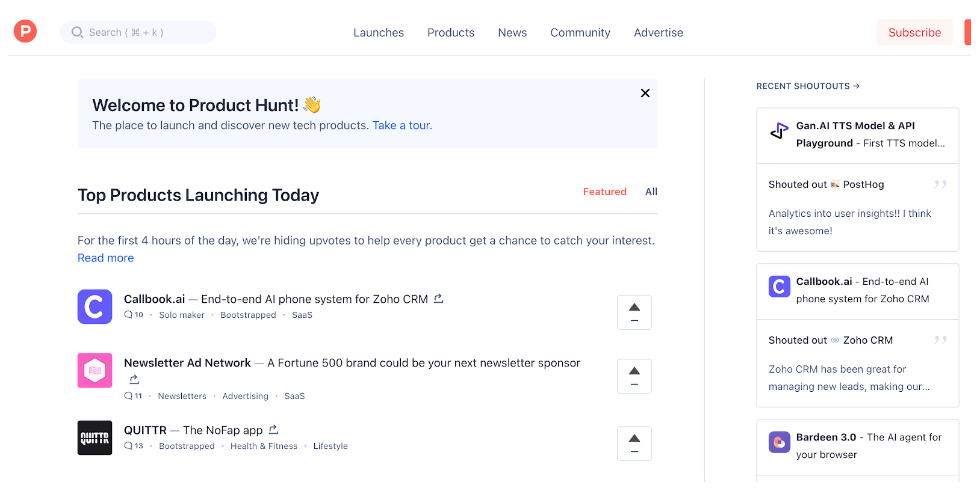
Task: Select Bootstrapped tag under QUITTR
Action: (x=186, y=446)
